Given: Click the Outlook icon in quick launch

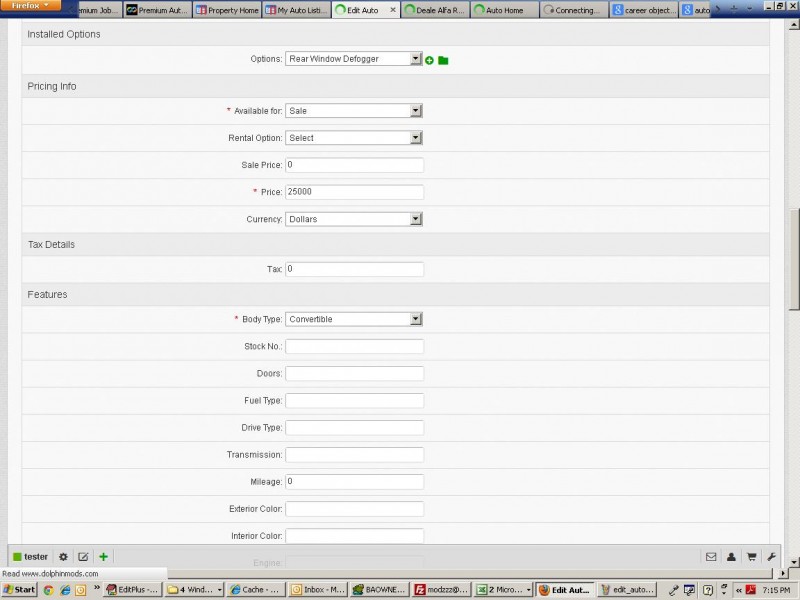Looking at the screenshot, I should pyautogui.click(x=81, y=590).
